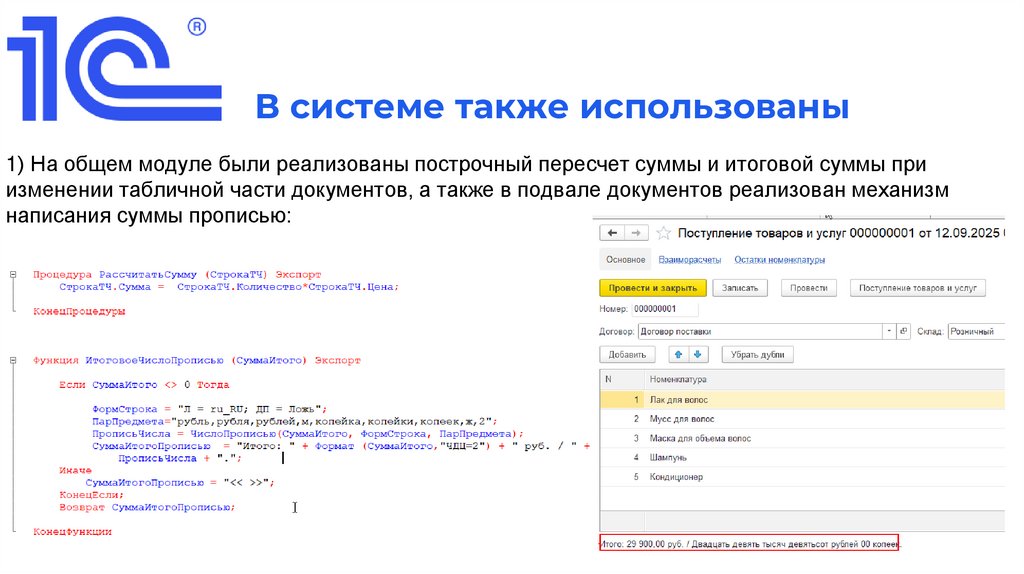Screen dimensions: 1024x574
Task: Click the Итого summary text in footer
Action: click(749, 543)
